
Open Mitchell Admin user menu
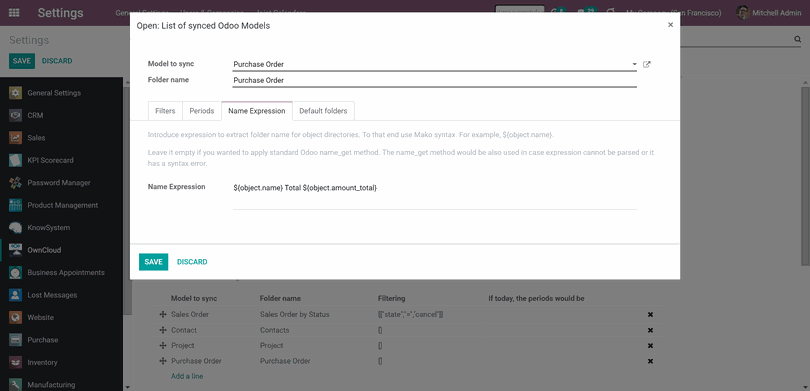point(769,13)
